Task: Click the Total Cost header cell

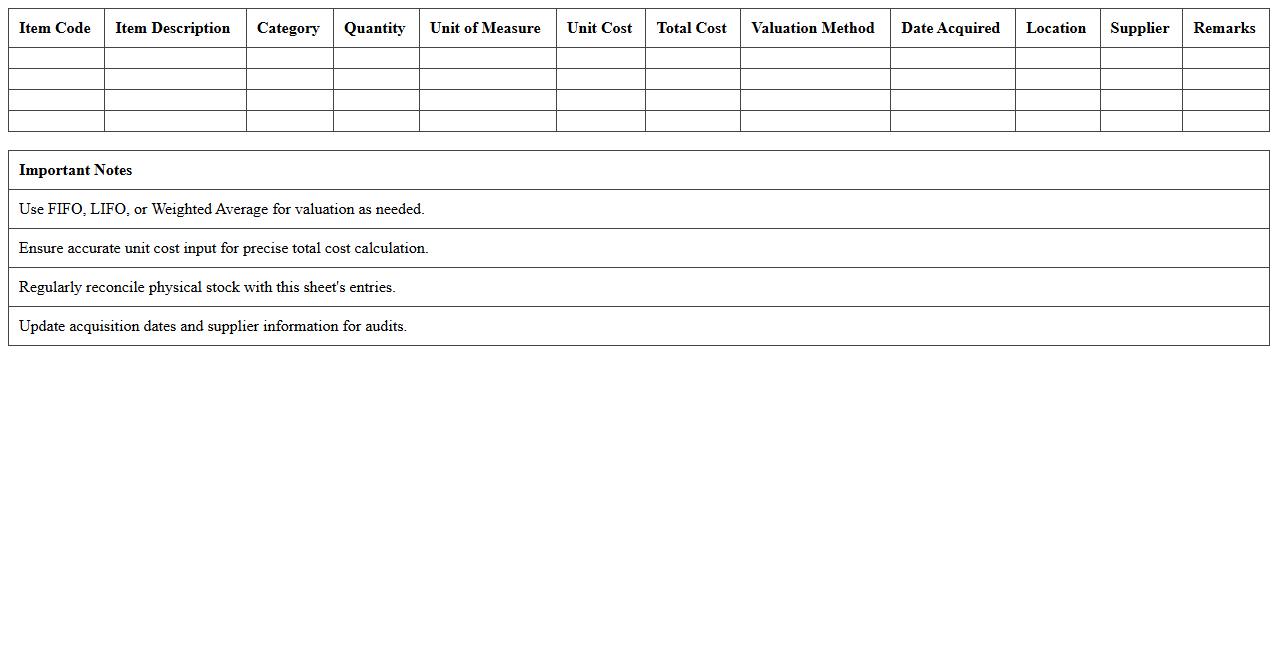Action: click(x=692, y=28)
